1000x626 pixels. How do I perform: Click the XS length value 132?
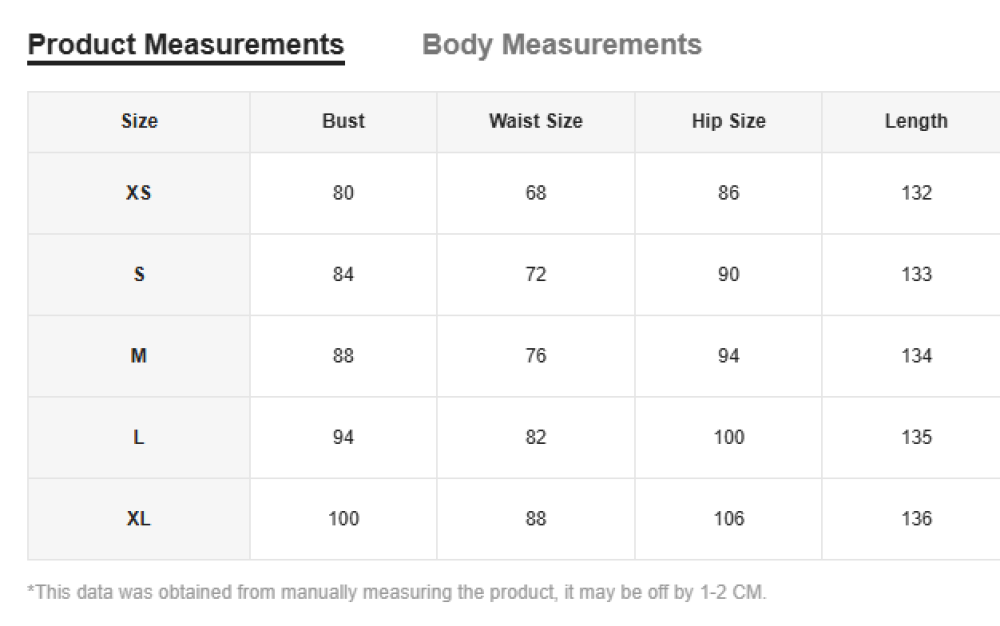click(916, 193)
